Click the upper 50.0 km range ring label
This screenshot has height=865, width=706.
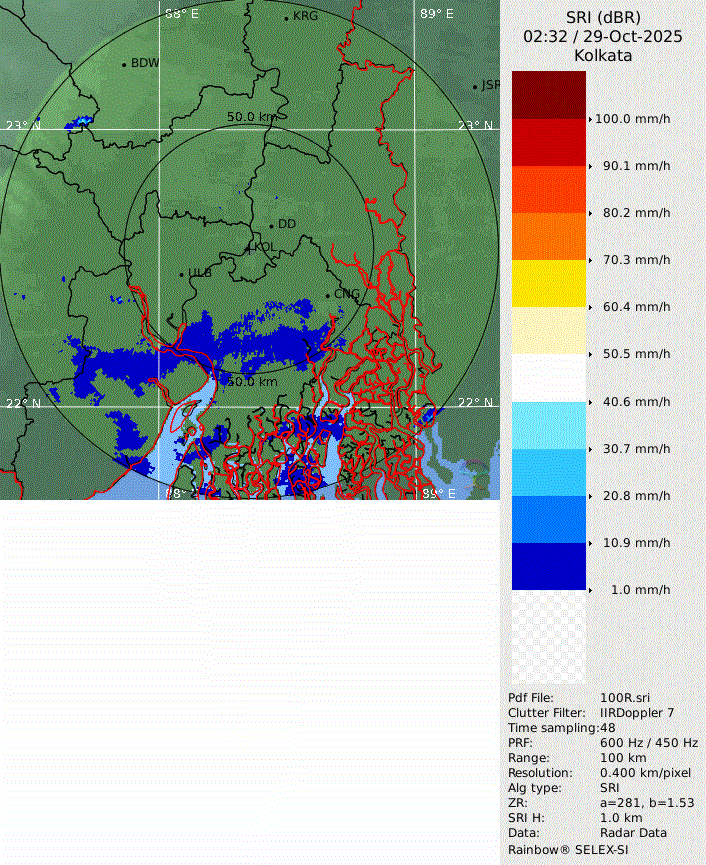[251, 117]
